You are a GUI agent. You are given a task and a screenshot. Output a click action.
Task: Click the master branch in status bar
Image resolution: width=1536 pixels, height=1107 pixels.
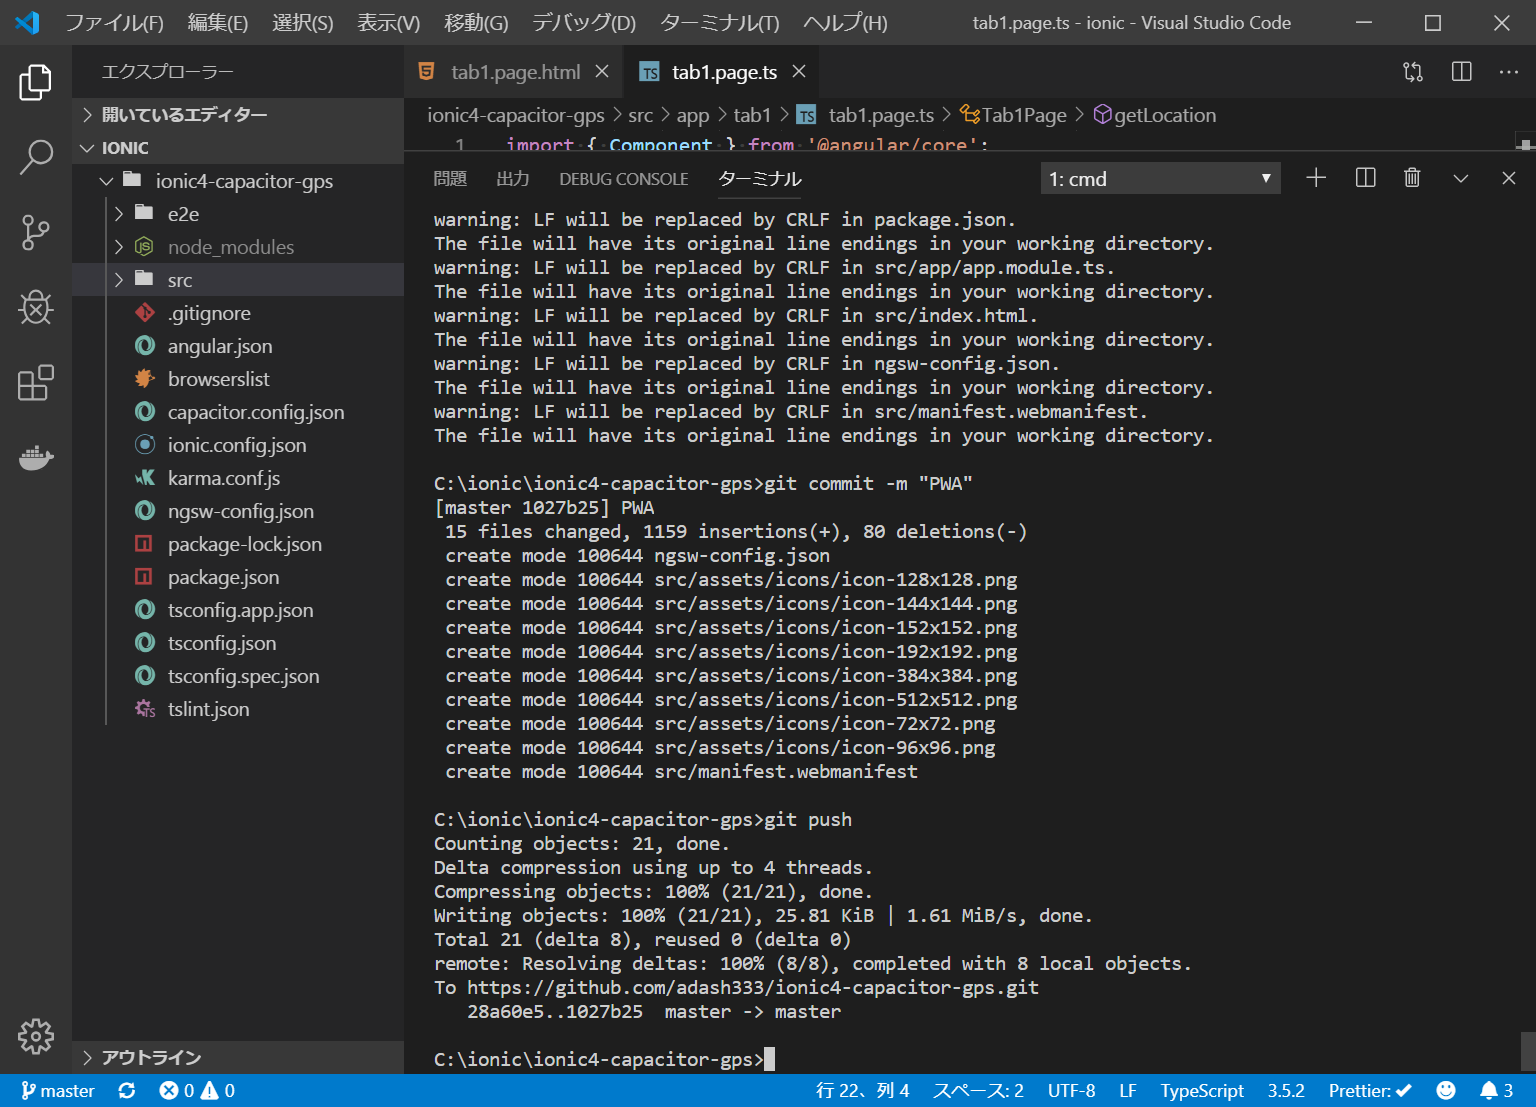pos(58,1090)
